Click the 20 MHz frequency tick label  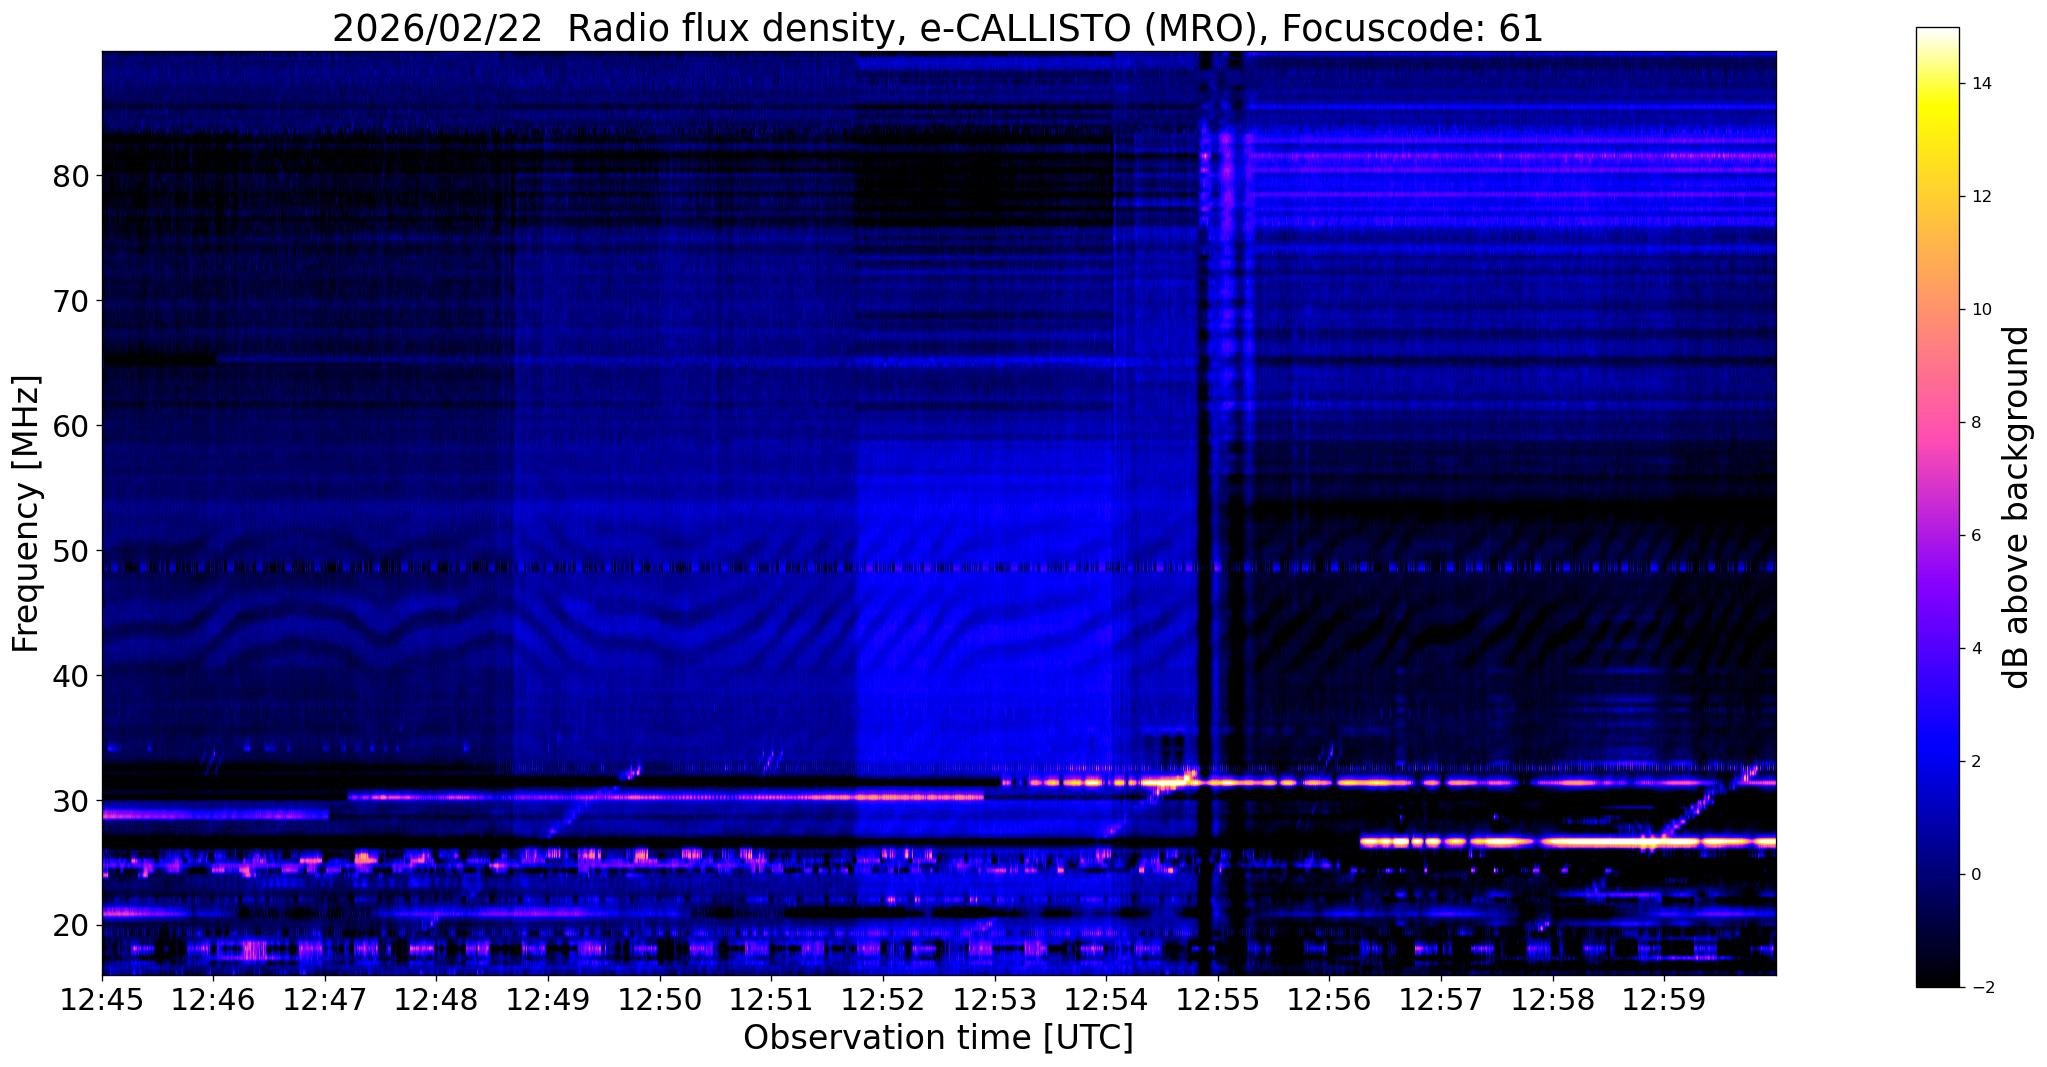pos(71,926)
